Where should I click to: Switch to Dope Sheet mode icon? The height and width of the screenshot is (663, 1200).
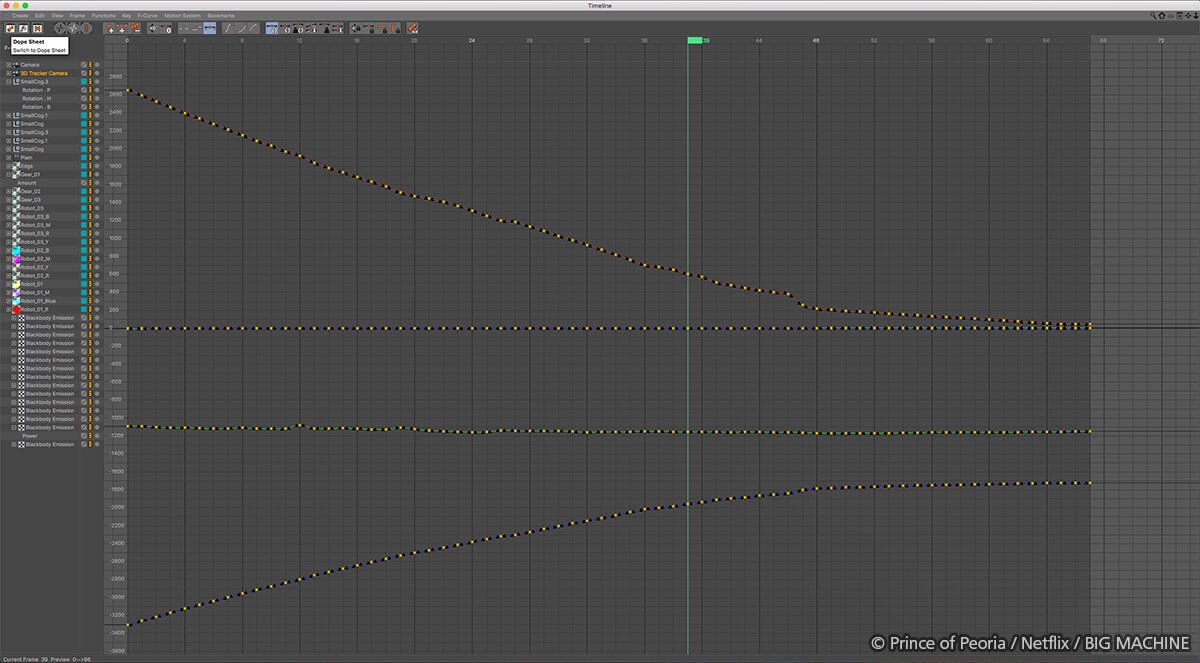[9, 28]
